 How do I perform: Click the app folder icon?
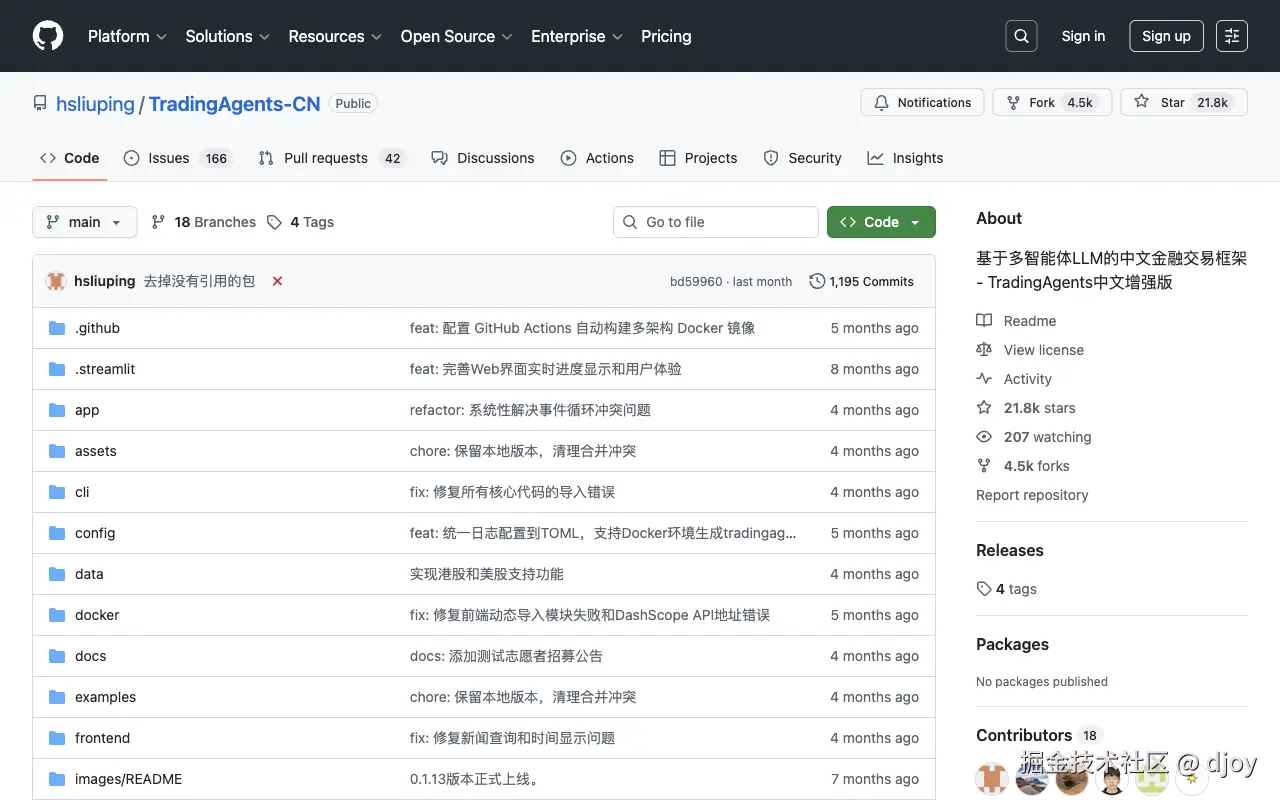[x=57, y=410]
